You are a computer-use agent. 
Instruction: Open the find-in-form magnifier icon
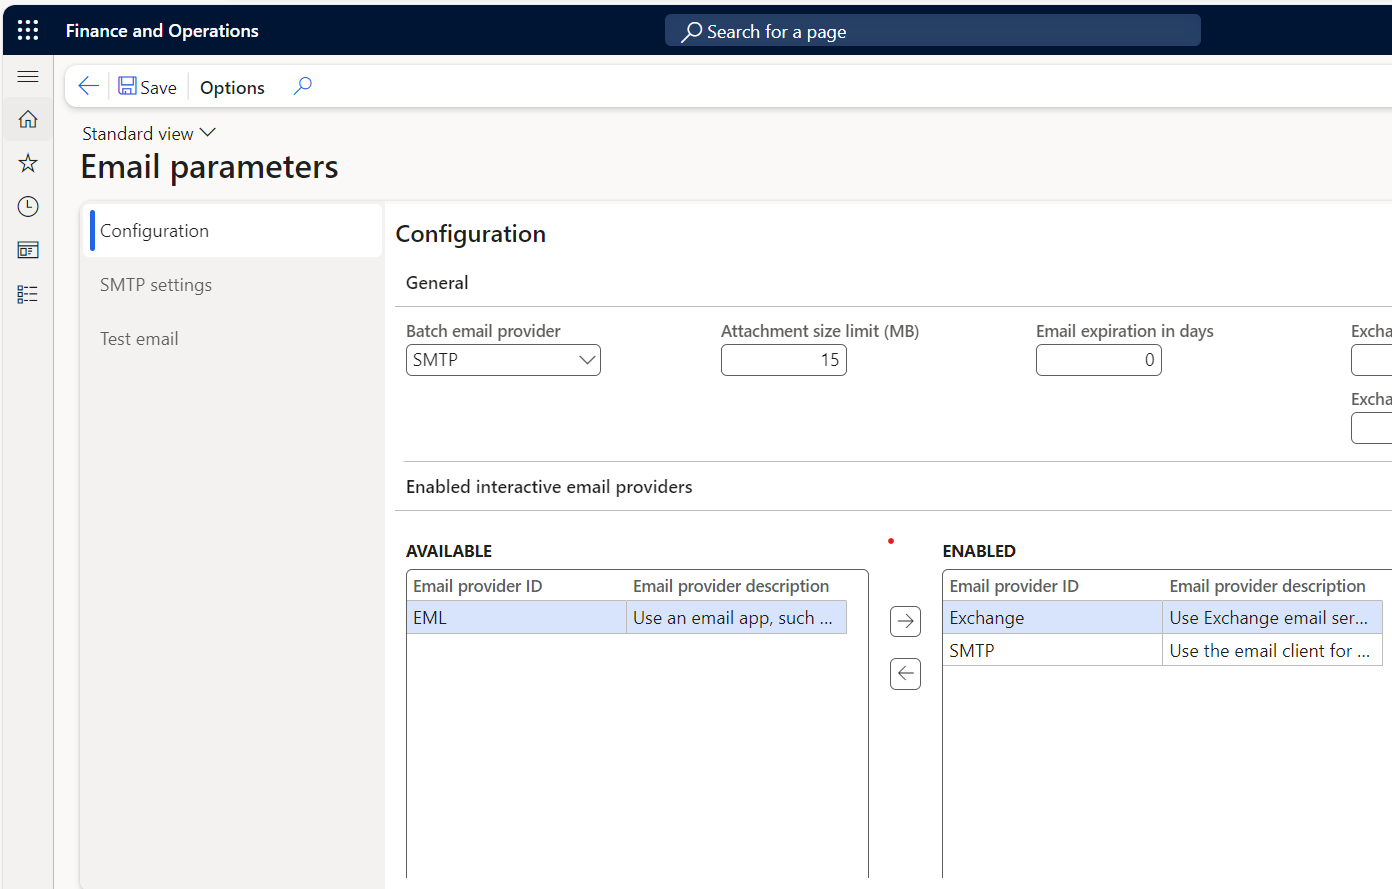coord(302,86)
